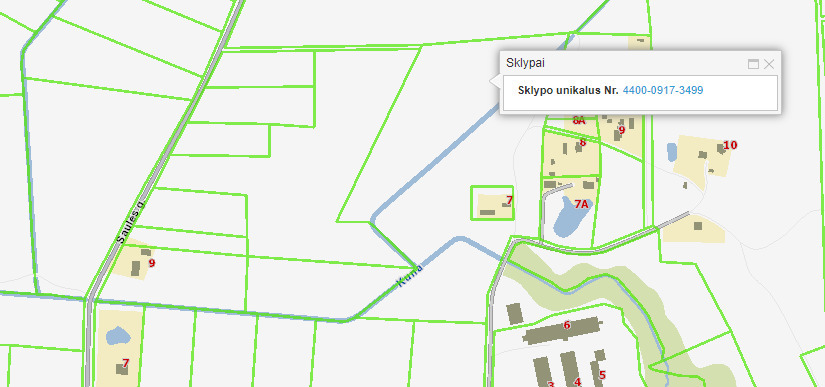825x387 pixels.
Task: Select the 8A address marker
Action: [579, 120]
